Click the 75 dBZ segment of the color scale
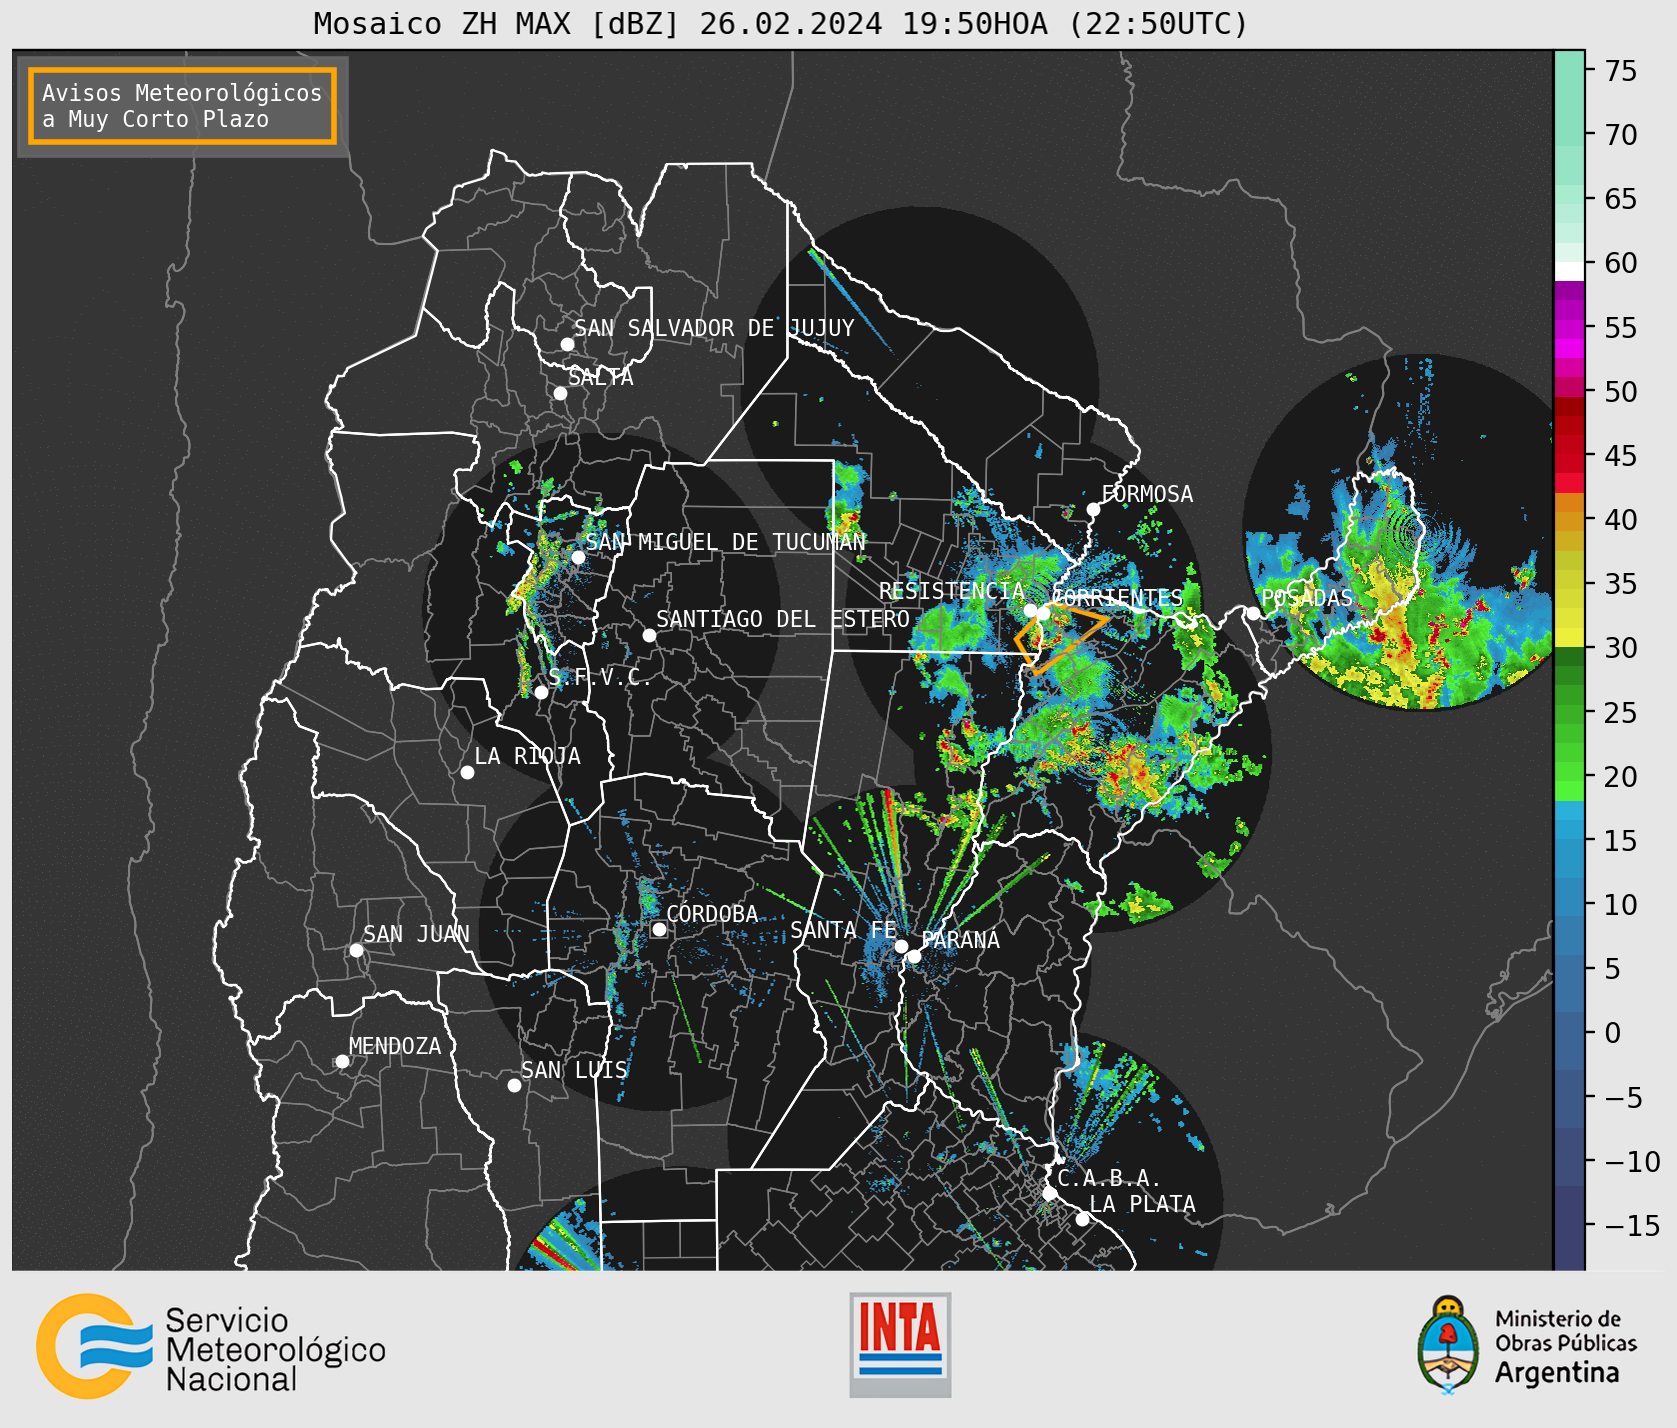Viewport: 1677px width, 1428px height. click(x=1569, y=70)
